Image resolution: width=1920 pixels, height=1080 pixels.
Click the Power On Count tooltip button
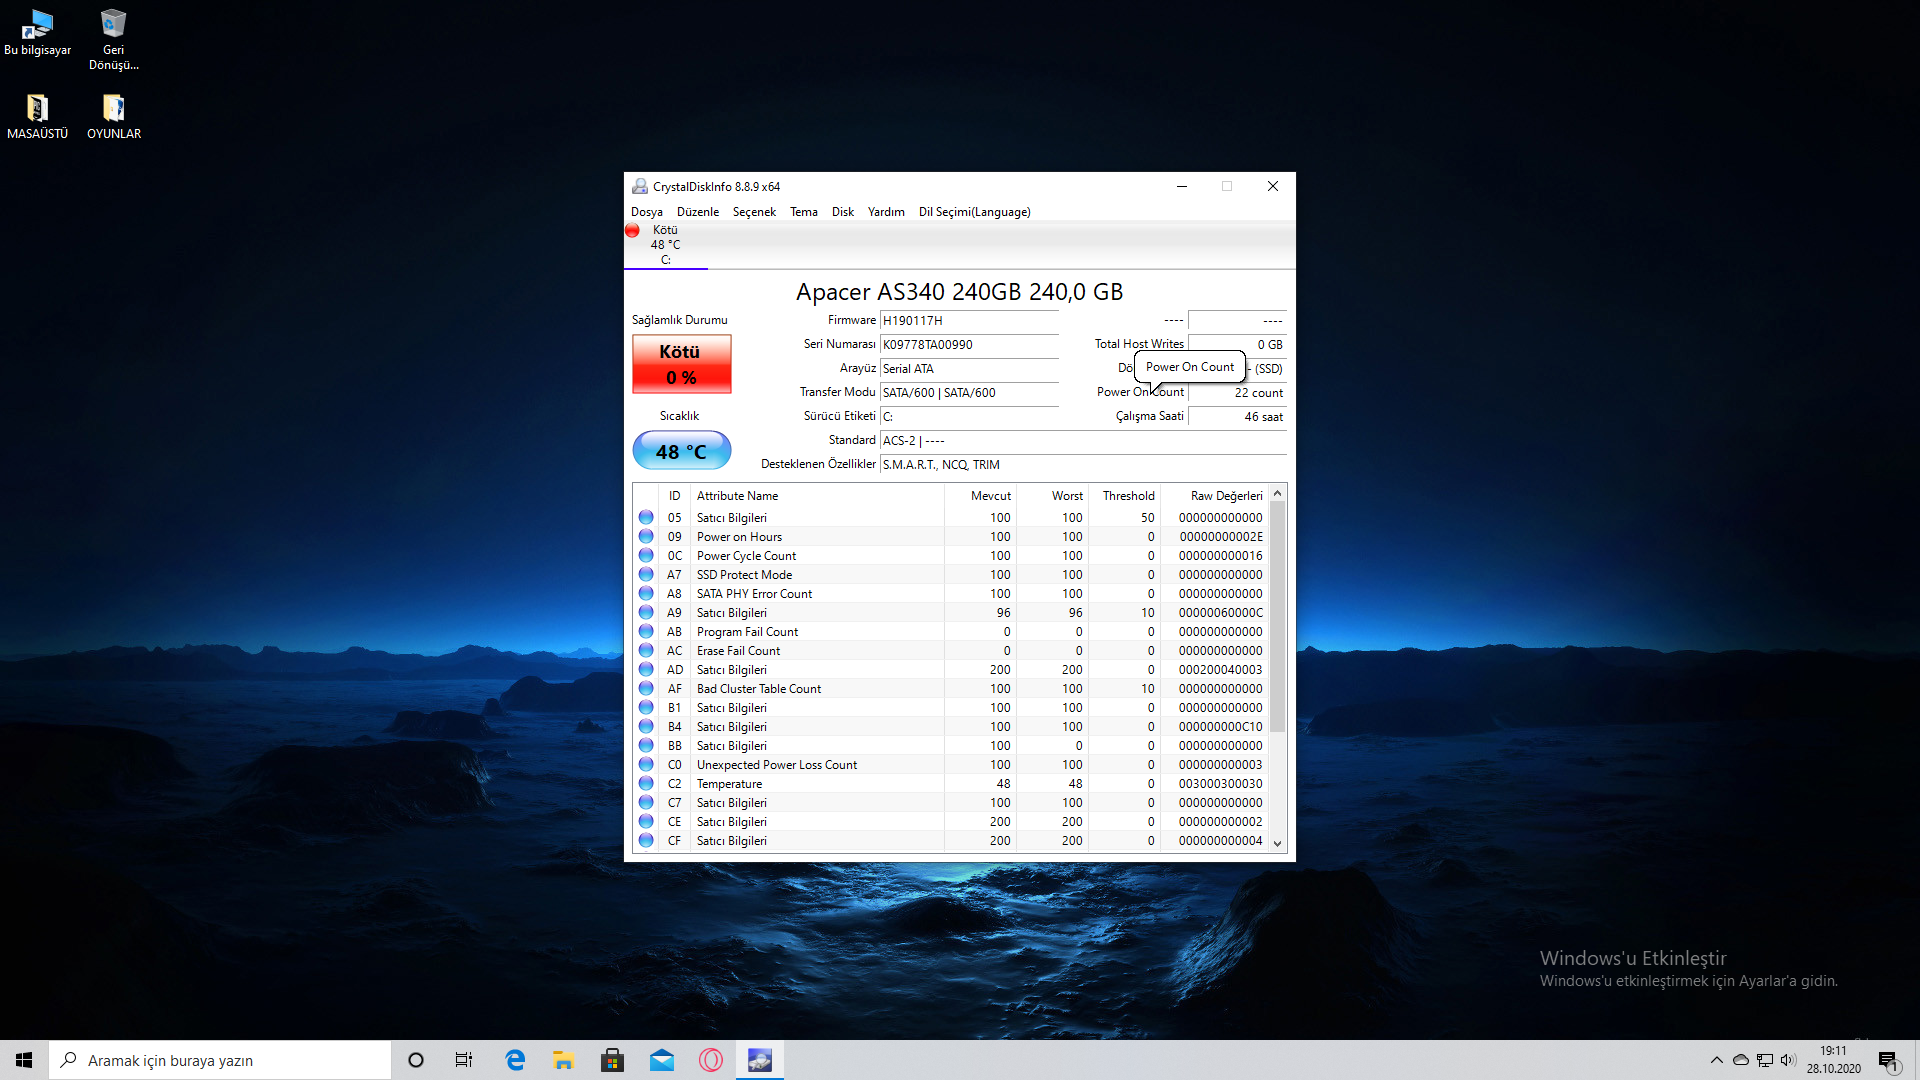(x=1189, y=367)
